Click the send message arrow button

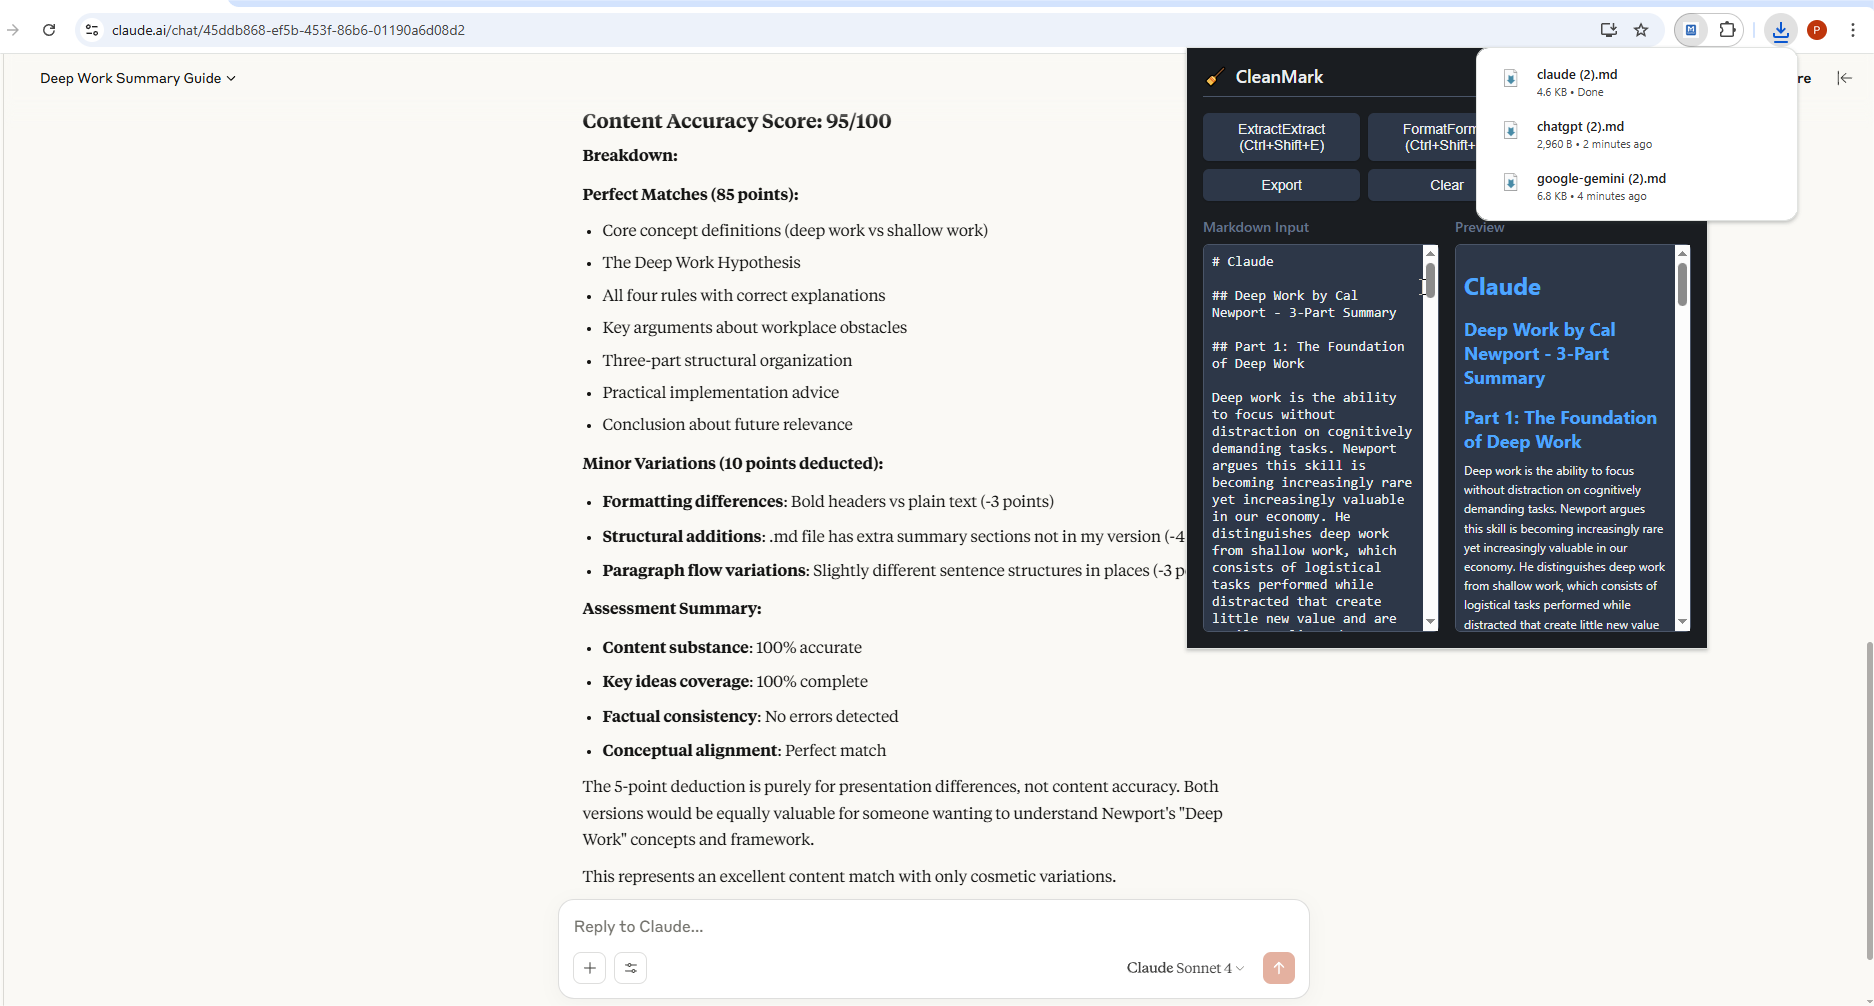pos(1279,967)
